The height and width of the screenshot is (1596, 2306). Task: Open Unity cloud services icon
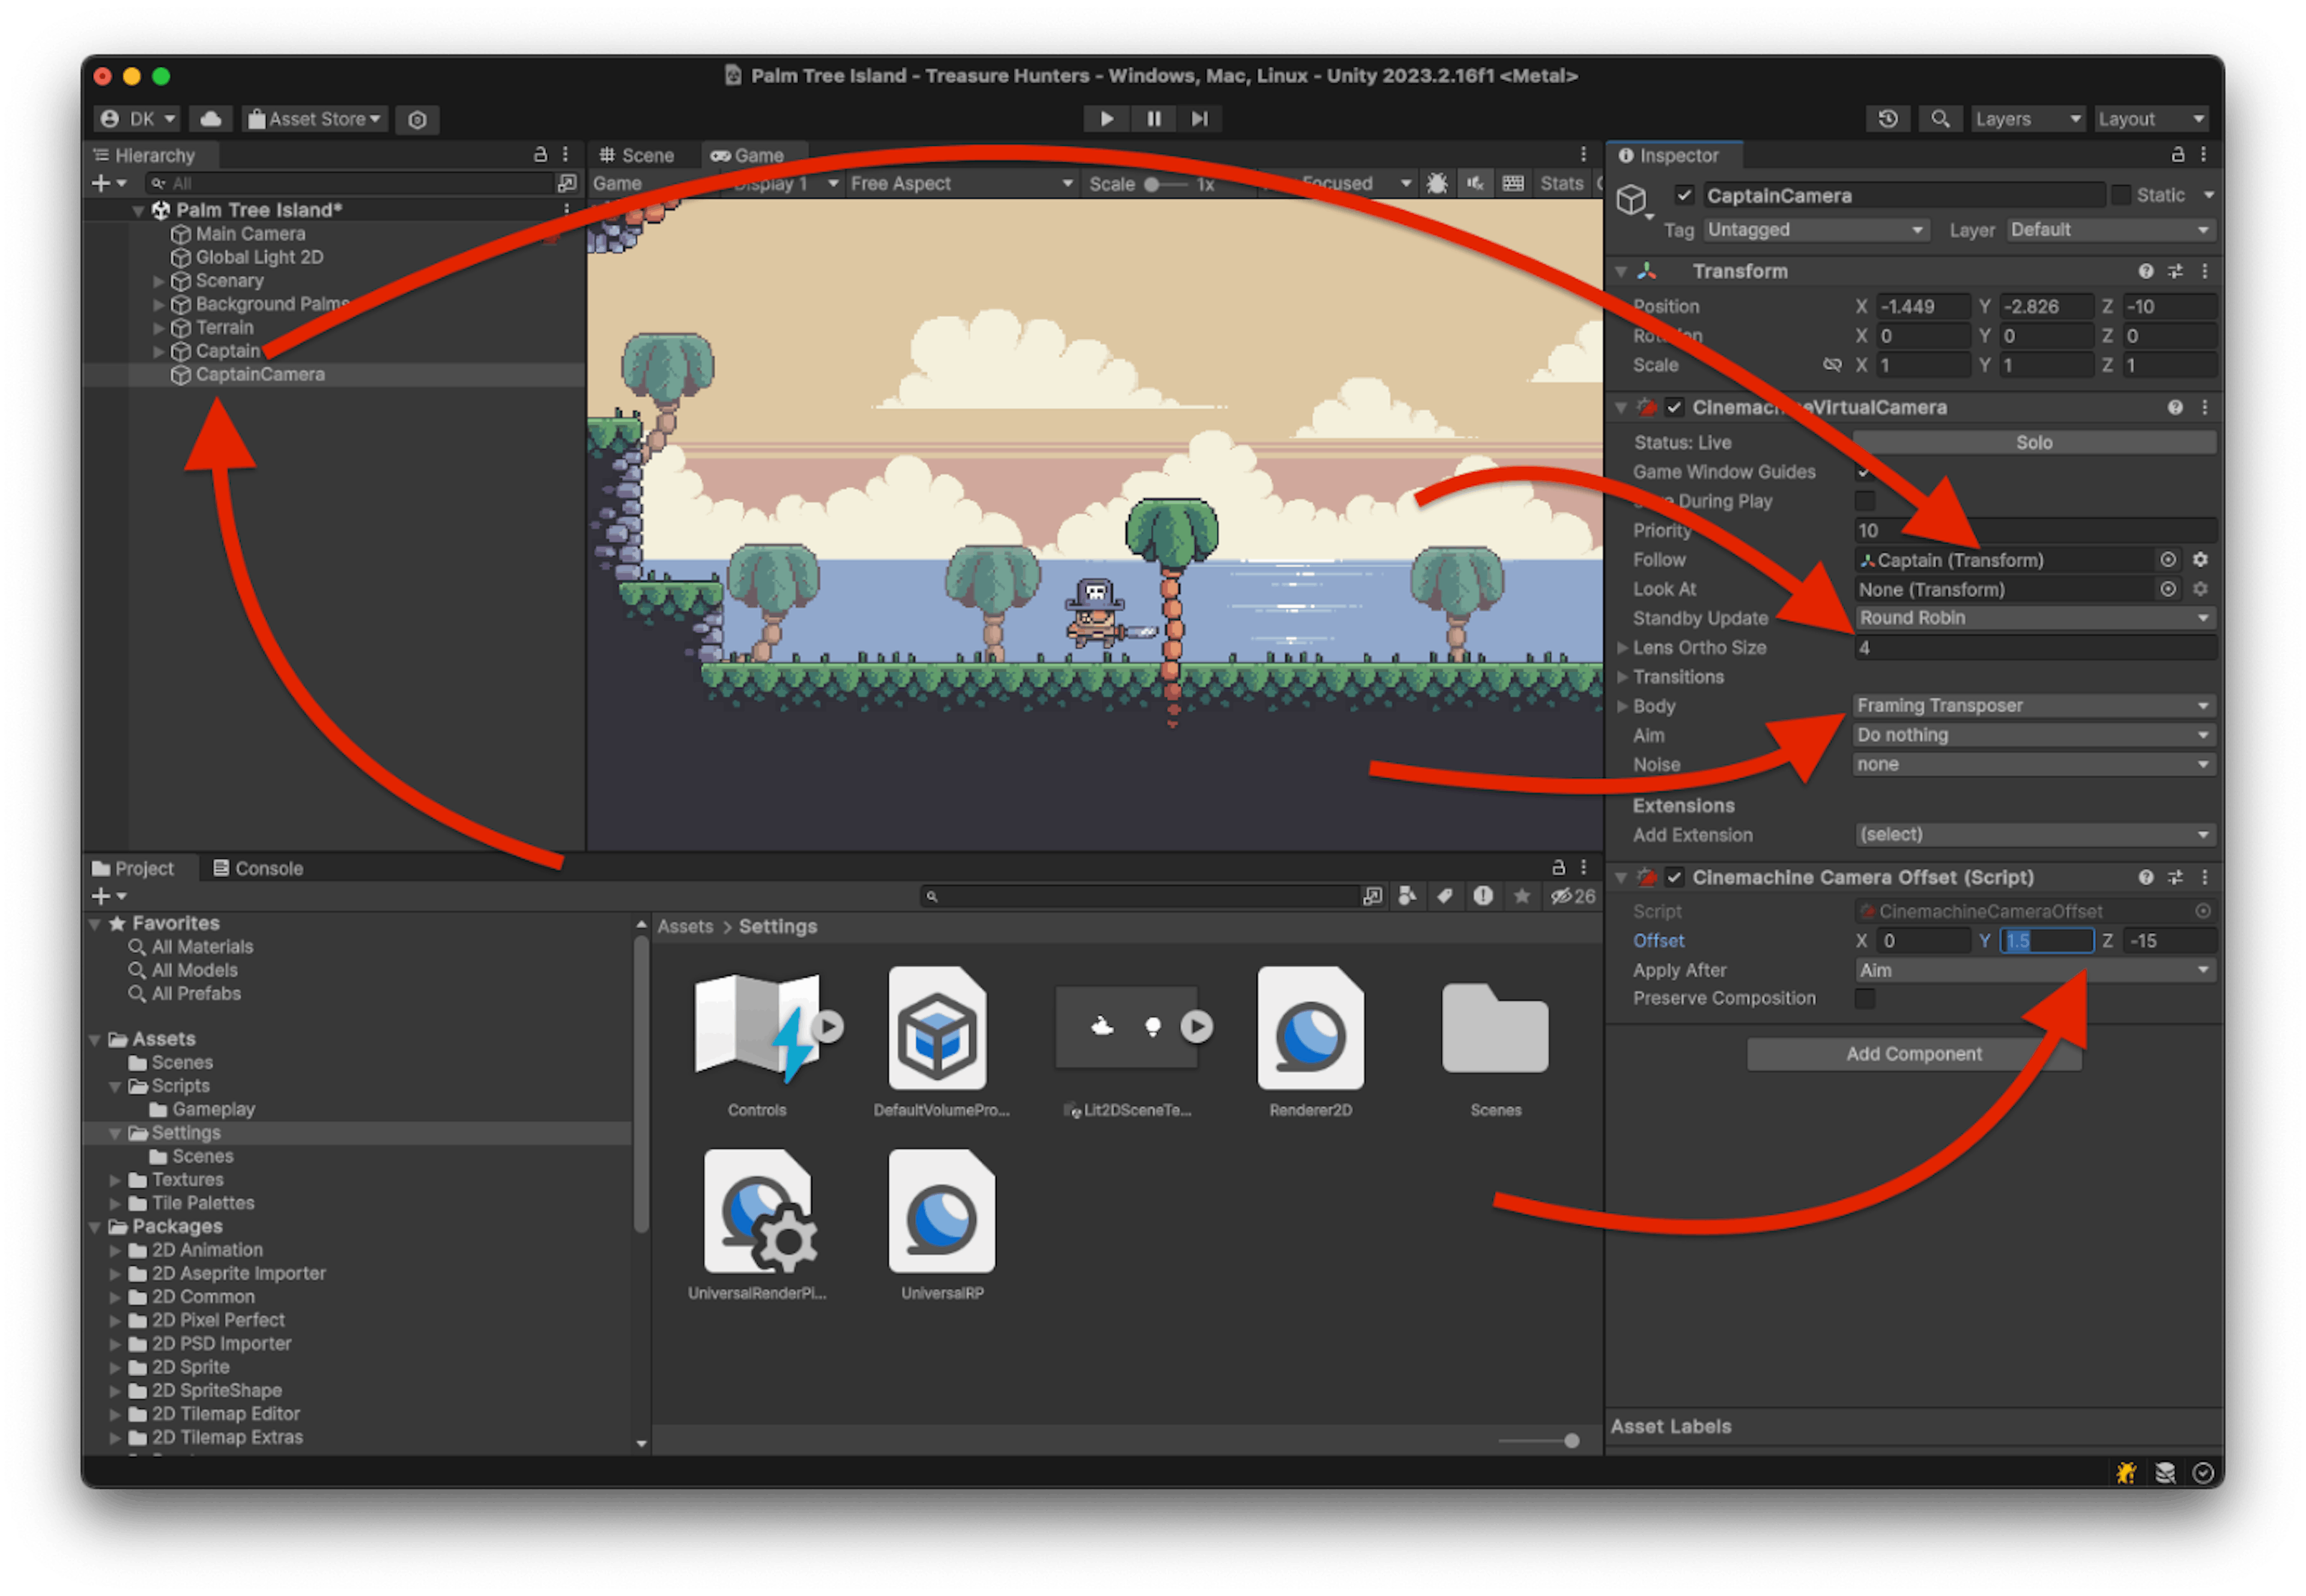click(211, 119)
